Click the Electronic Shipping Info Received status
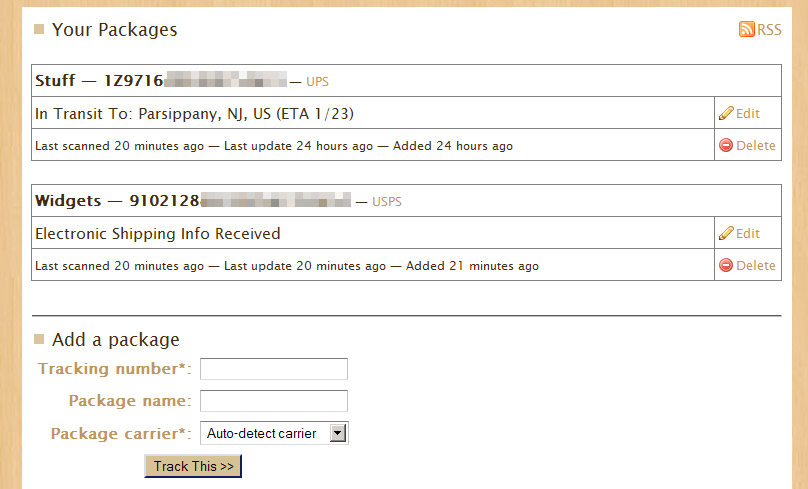The width and height of the screenshot is (808, 489). pos(157,233)
